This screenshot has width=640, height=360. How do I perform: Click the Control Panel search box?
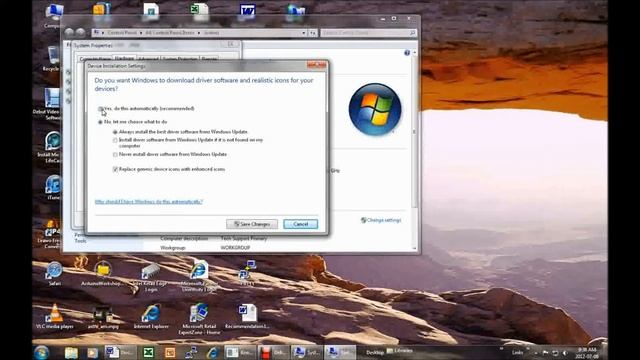tap(369, 33)
